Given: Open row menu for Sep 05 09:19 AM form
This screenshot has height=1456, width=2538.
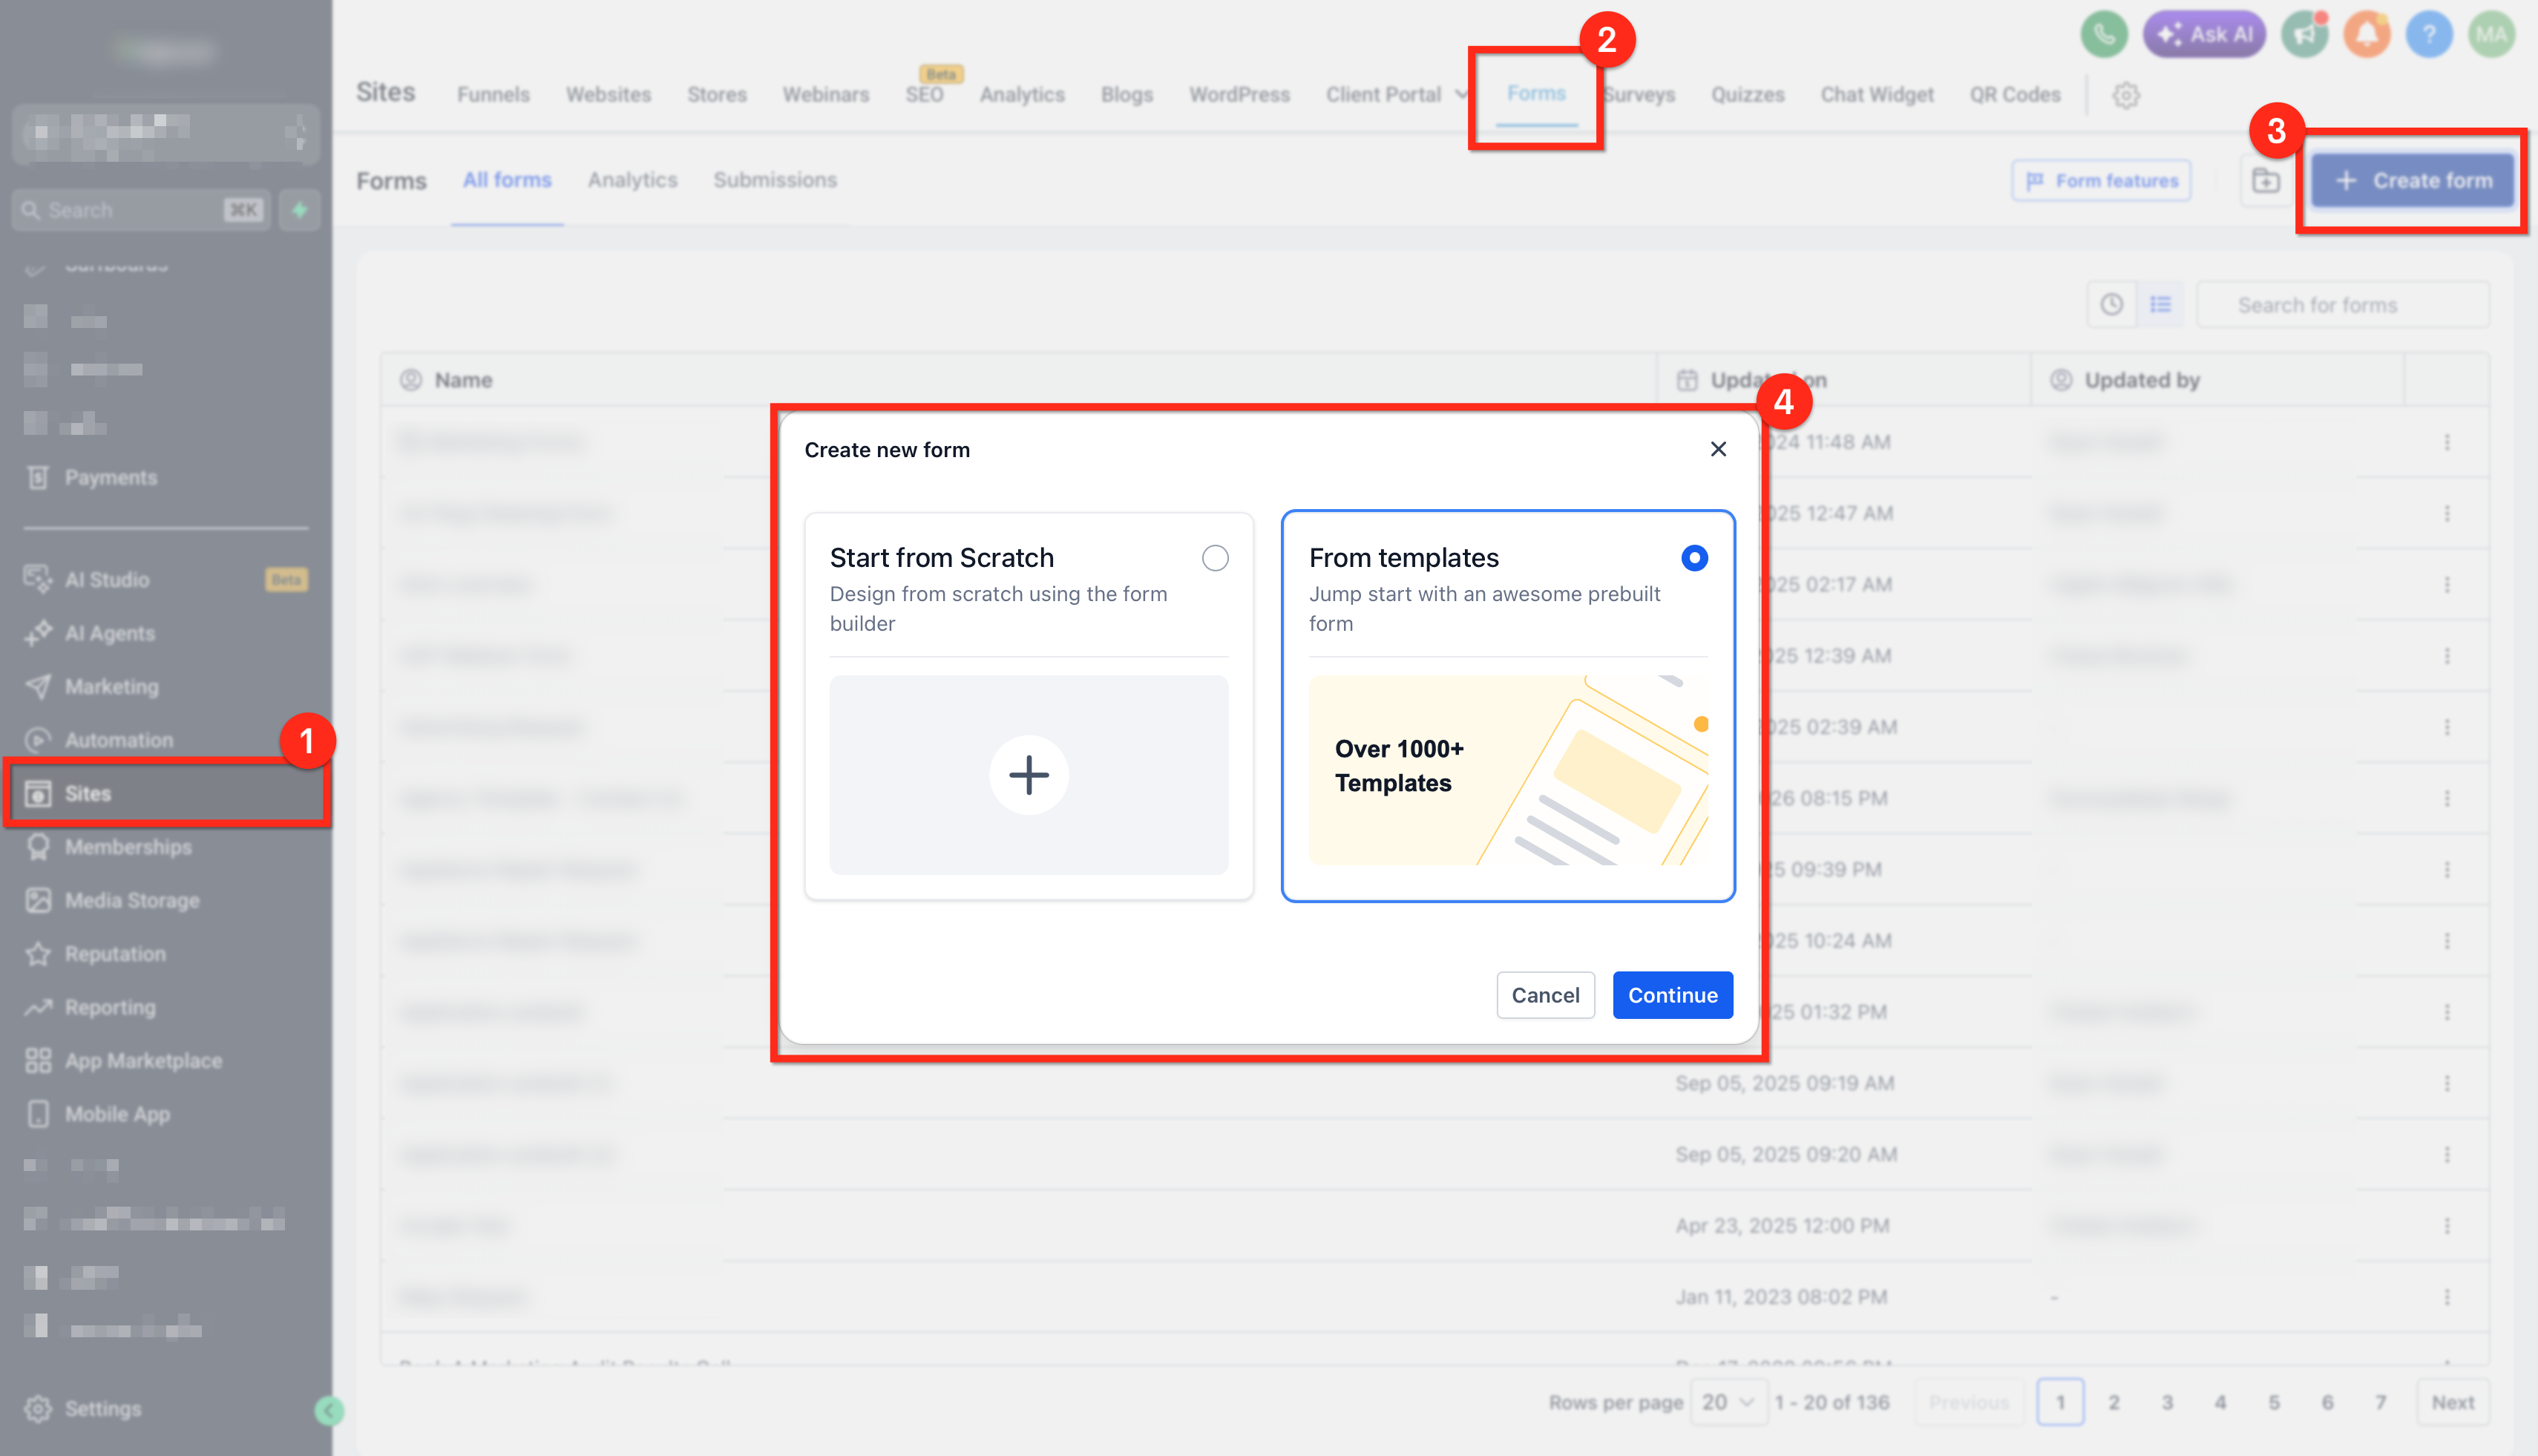Looking at the screenshot, I should (2447, 1083).
